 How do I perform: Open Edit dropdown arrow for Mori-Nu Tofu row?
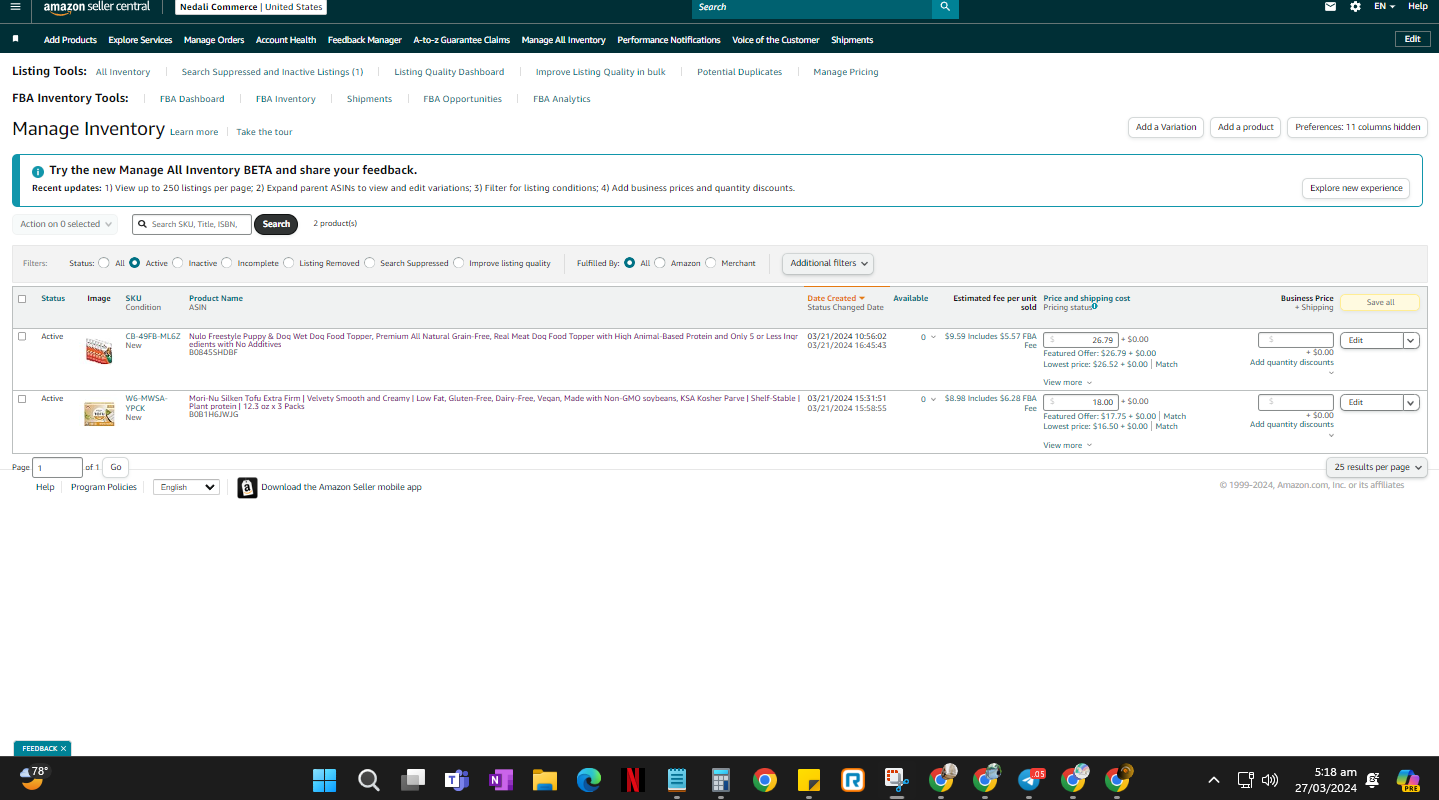1411,402
